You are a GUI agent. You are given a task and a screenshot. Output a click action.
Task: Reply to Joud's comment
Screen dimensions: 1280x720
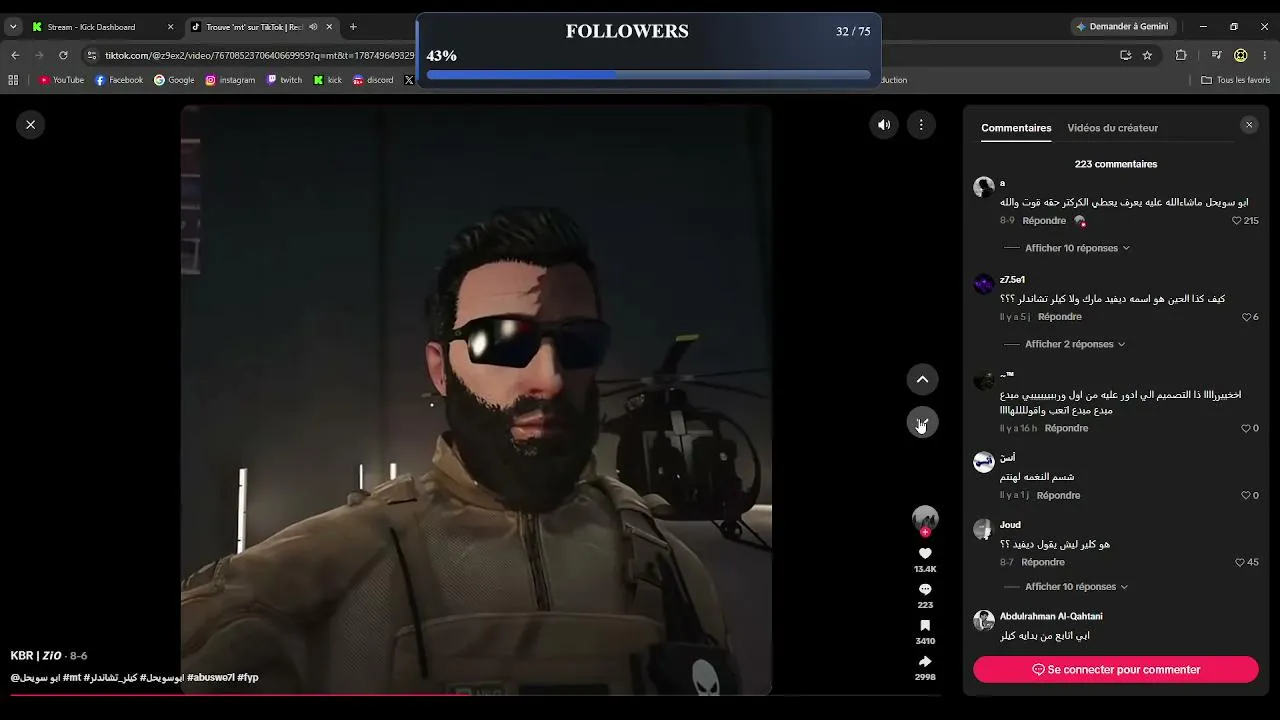1043,562
